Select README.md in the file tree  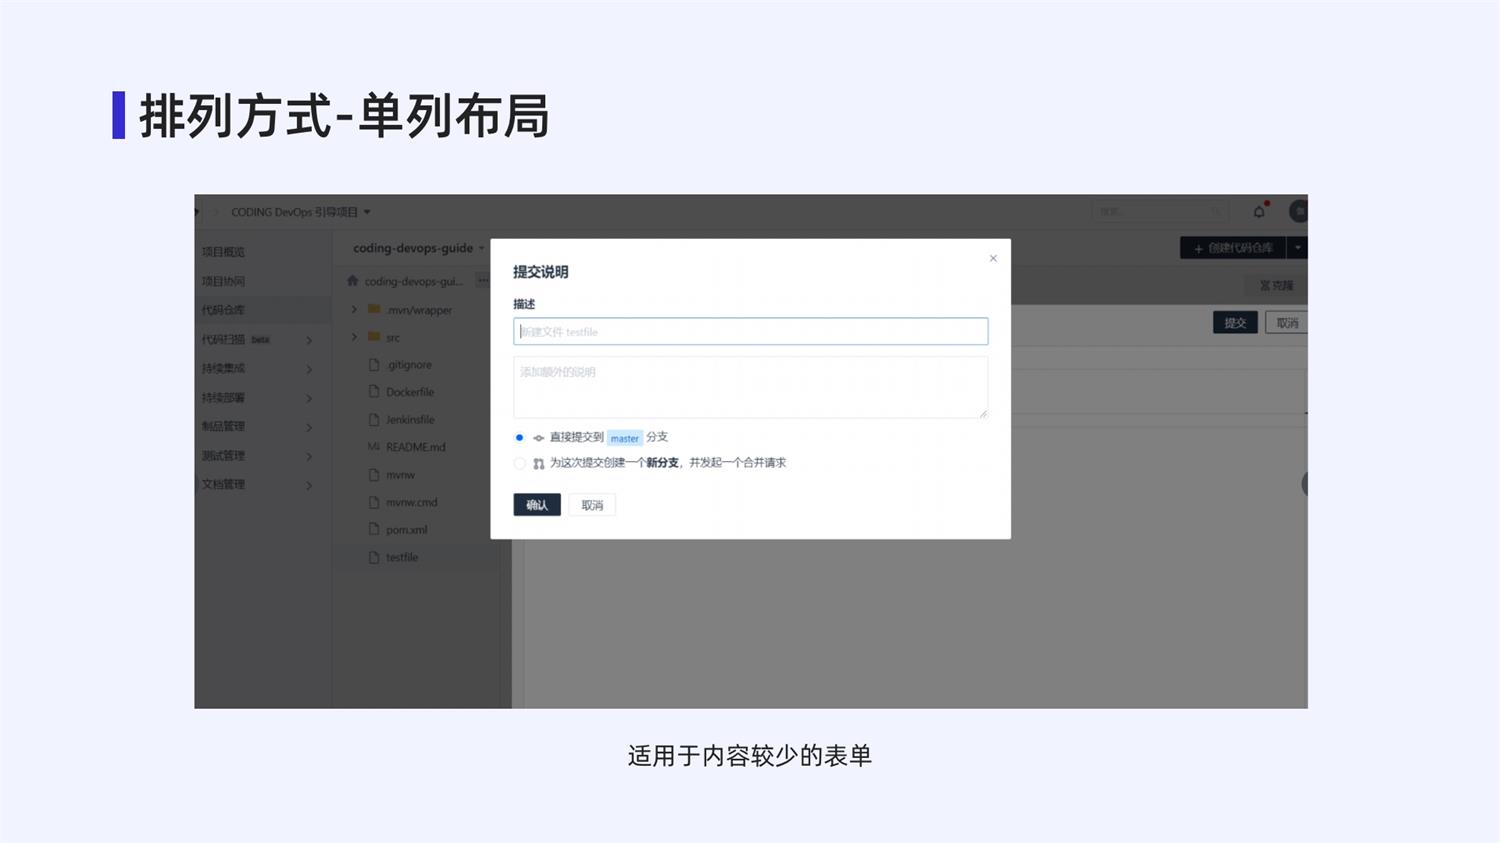tap(416, 447)
